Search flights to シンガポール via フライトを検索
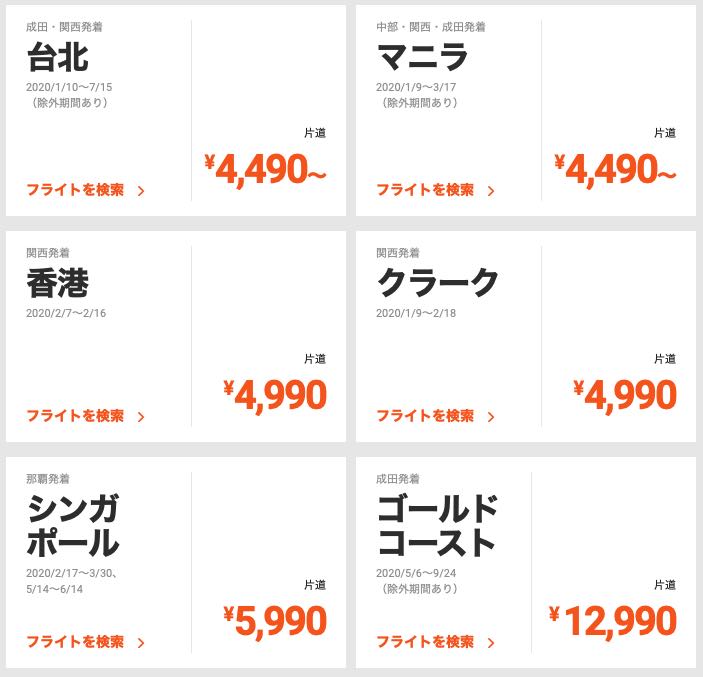Image resolution: width=703 pixels, height=677 pixels. tap(75, 642)
